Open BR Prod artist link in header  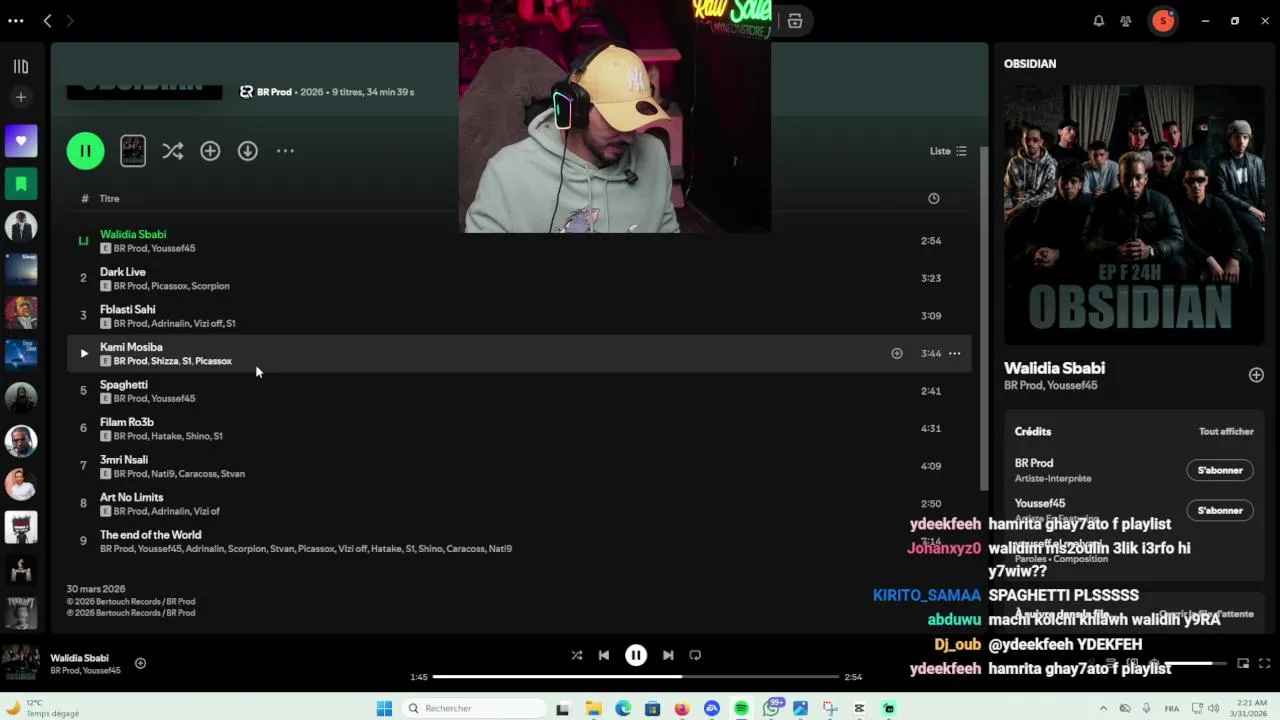[x=274, y=92]
